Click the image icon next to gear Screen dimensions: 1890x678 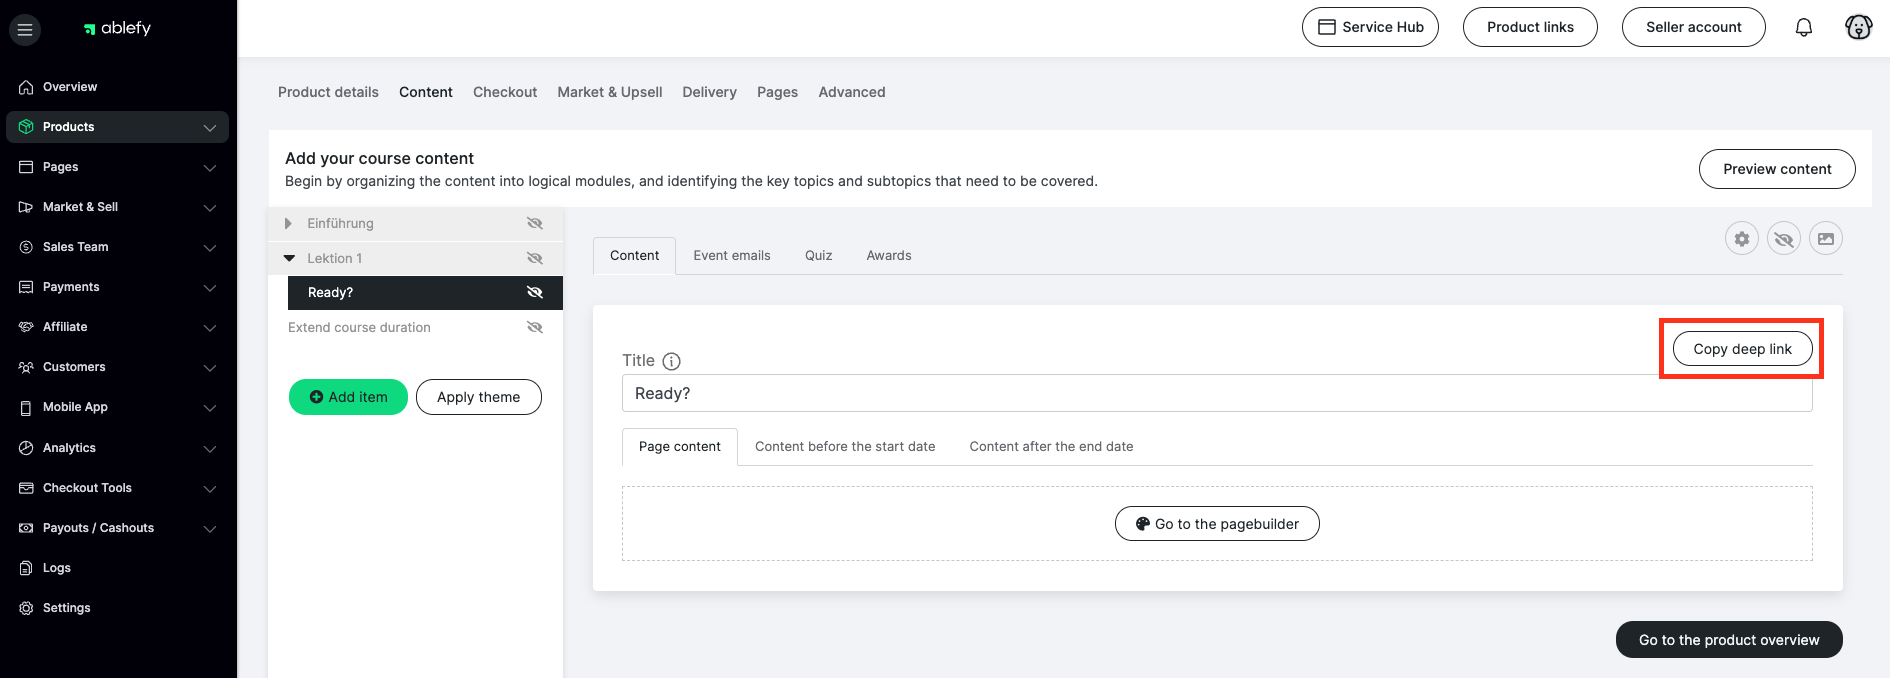pyautogui.click(x=1826, y=239)
